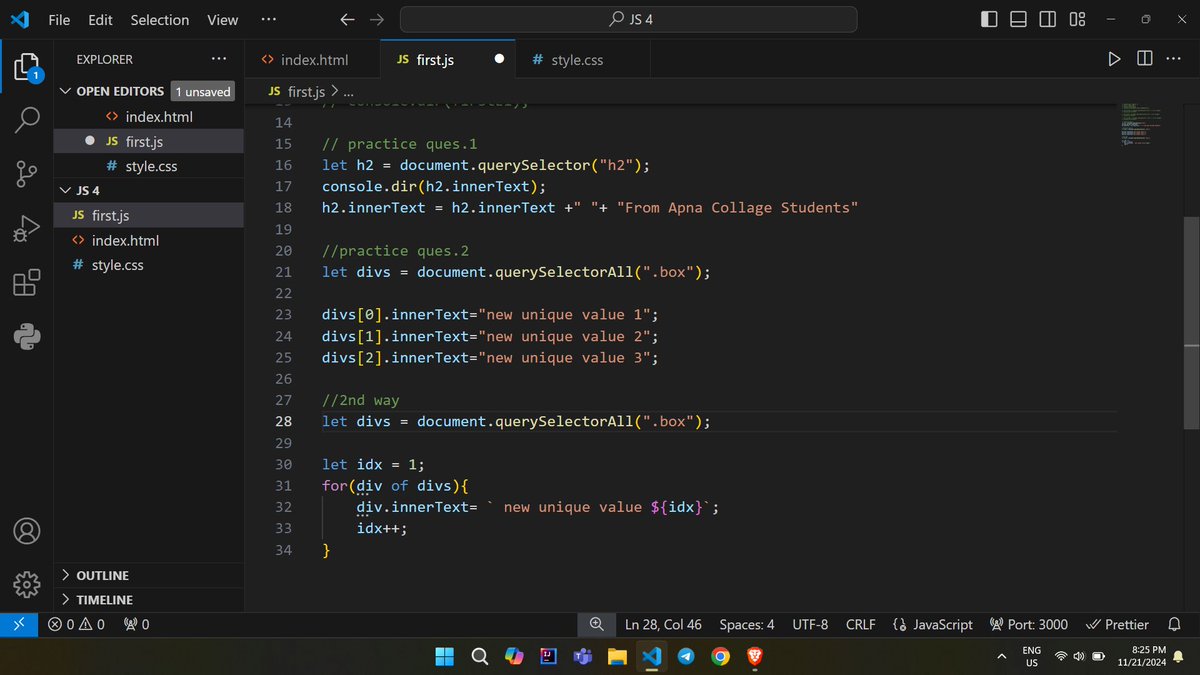This screenshot has height=675, width=1200.
Task: Open editor More Actions ellipsis
Action: 1173,59
